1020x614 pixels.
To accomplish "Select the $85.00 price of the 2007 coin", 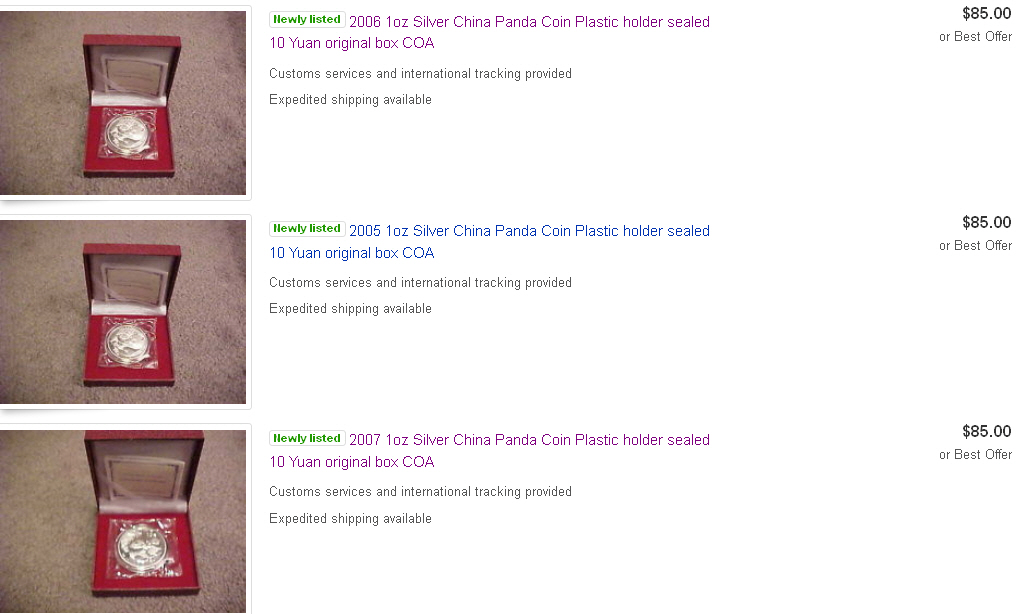I will click(986, 431).
